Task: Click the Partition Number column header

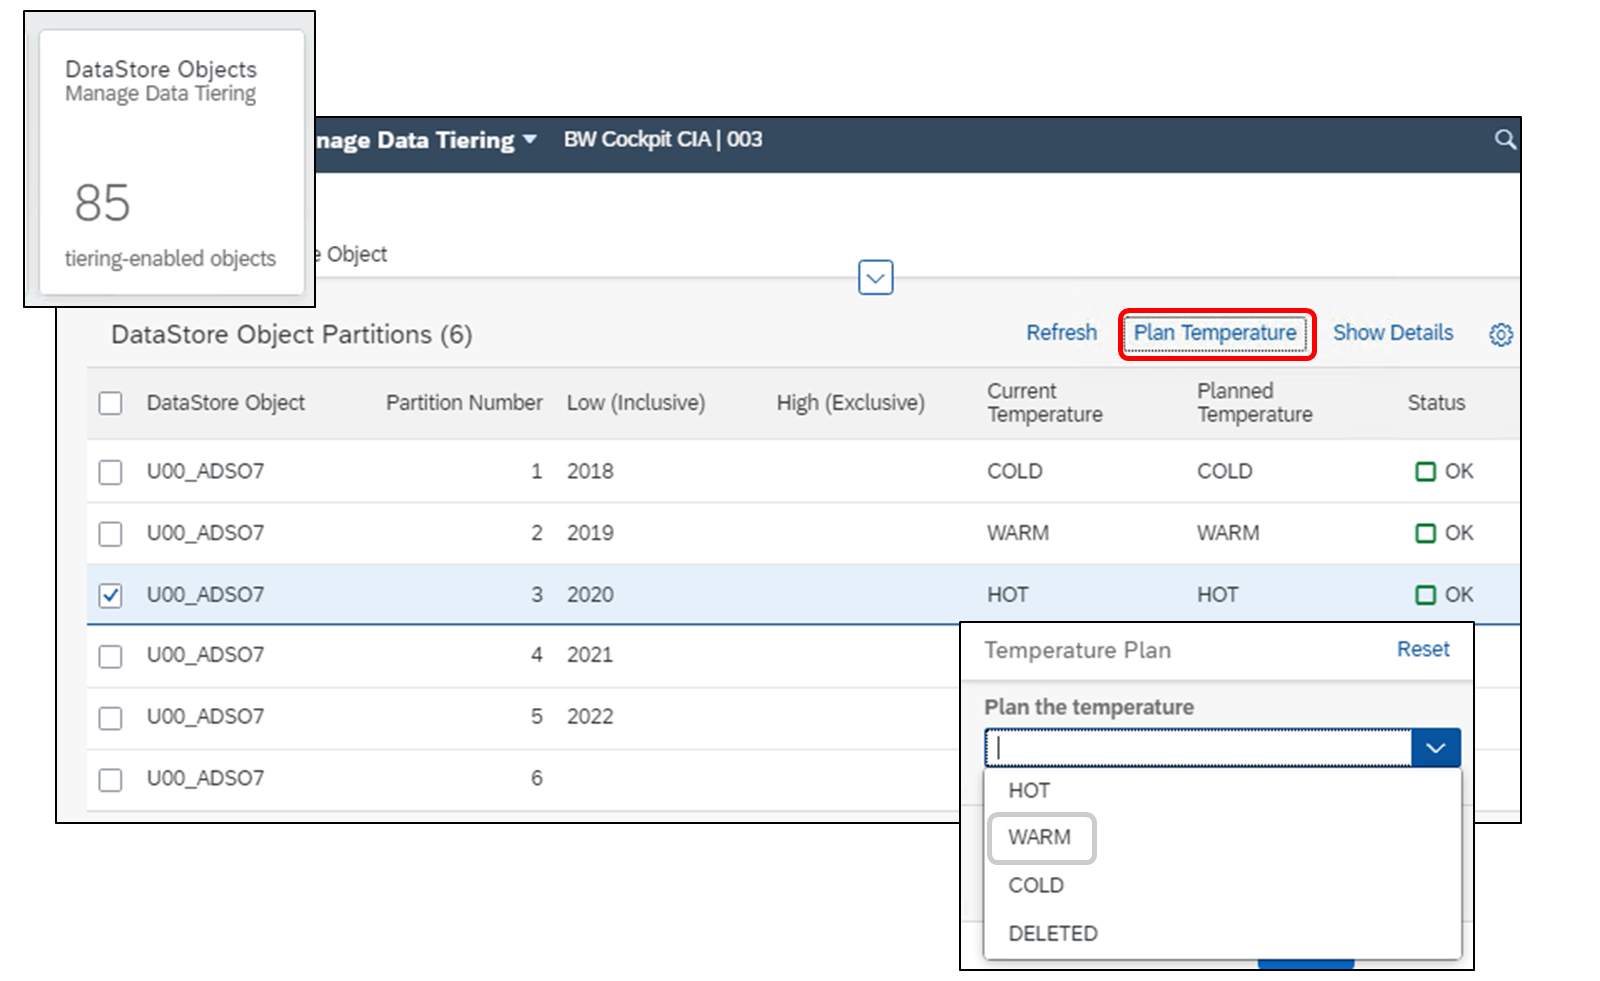Action: pyautogui.click(x=464, y=403)
